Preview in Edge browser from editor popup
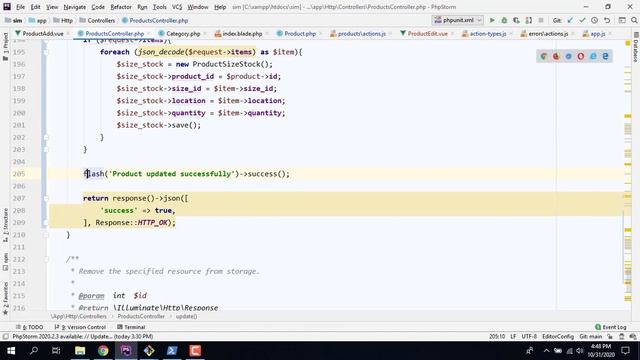This screenshot has width=640, height=360. pyautogui.click(x=605, y=56)
